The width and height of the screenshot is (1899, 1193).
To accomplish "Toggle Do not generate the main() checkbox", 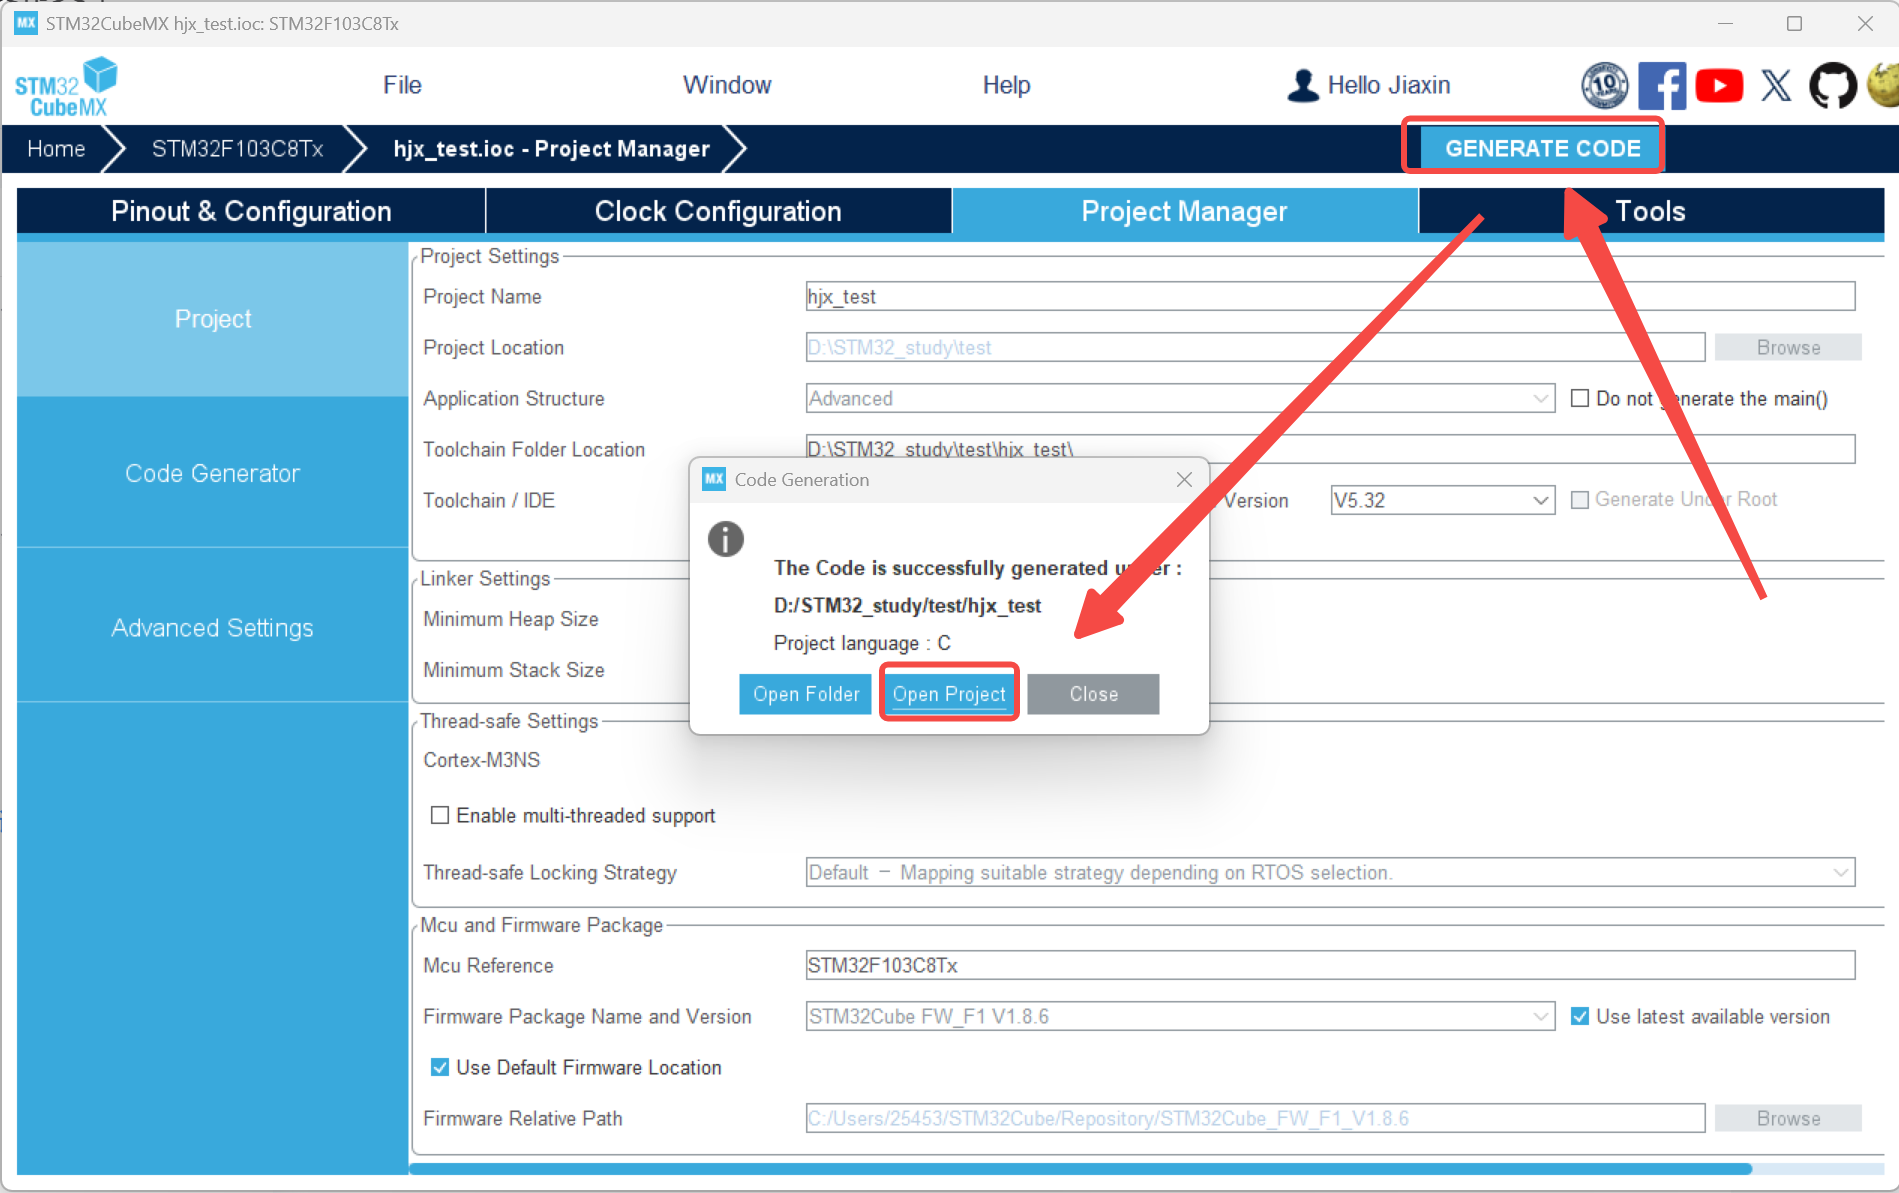I will tap(1580, 398).
